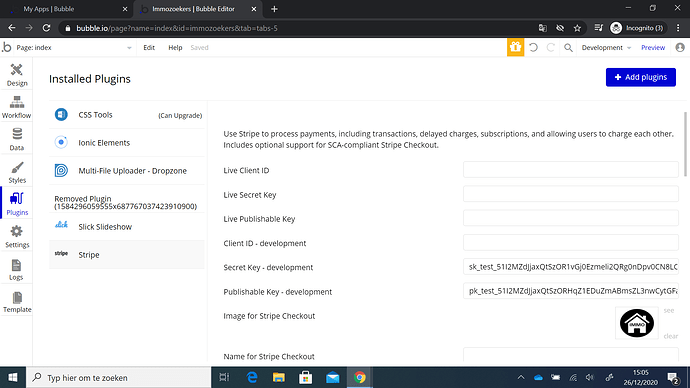Image resolution: width=690 pixels, height=388 pixels.
Task: Click the Incognito profile indicator
Action: tap(637, 28)
